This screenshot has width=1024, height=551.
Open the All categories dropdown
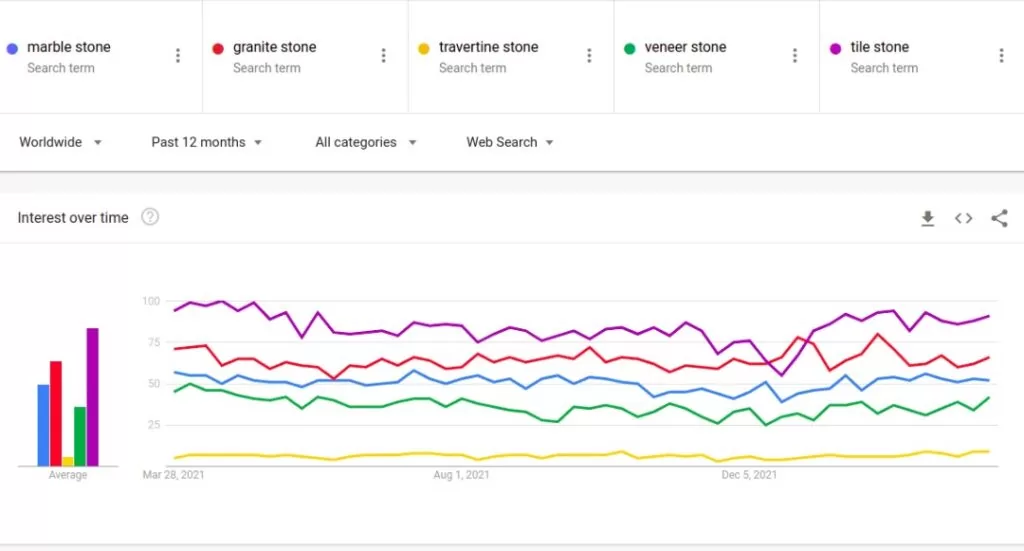click(x=366, y=142)
